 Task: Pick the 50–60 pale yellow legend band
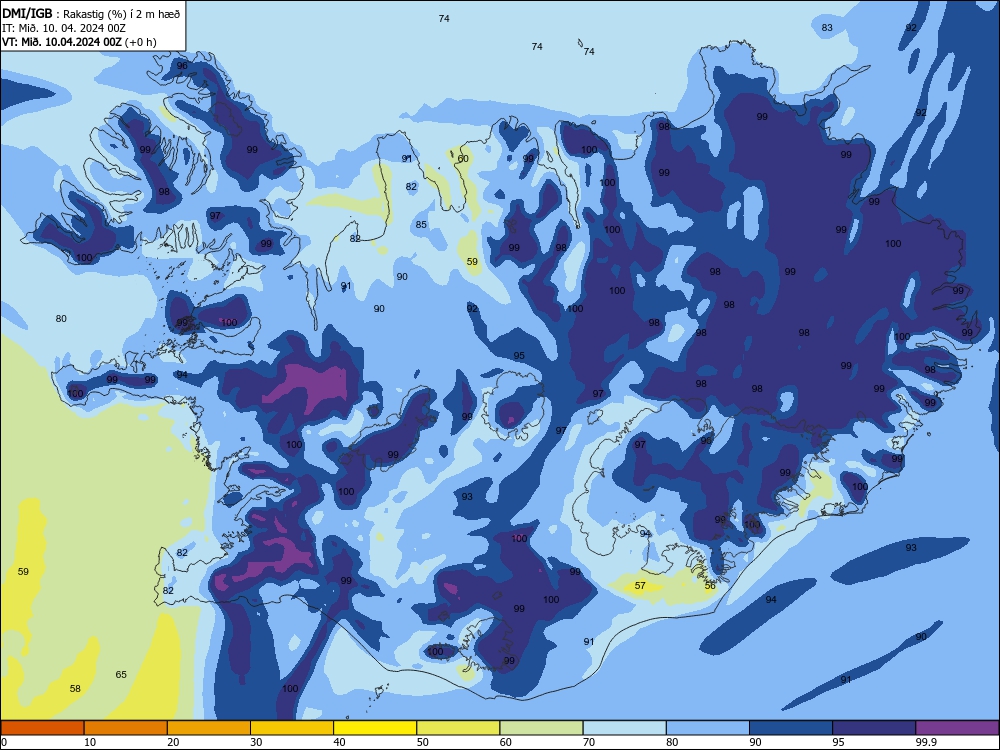coord(458,728)
